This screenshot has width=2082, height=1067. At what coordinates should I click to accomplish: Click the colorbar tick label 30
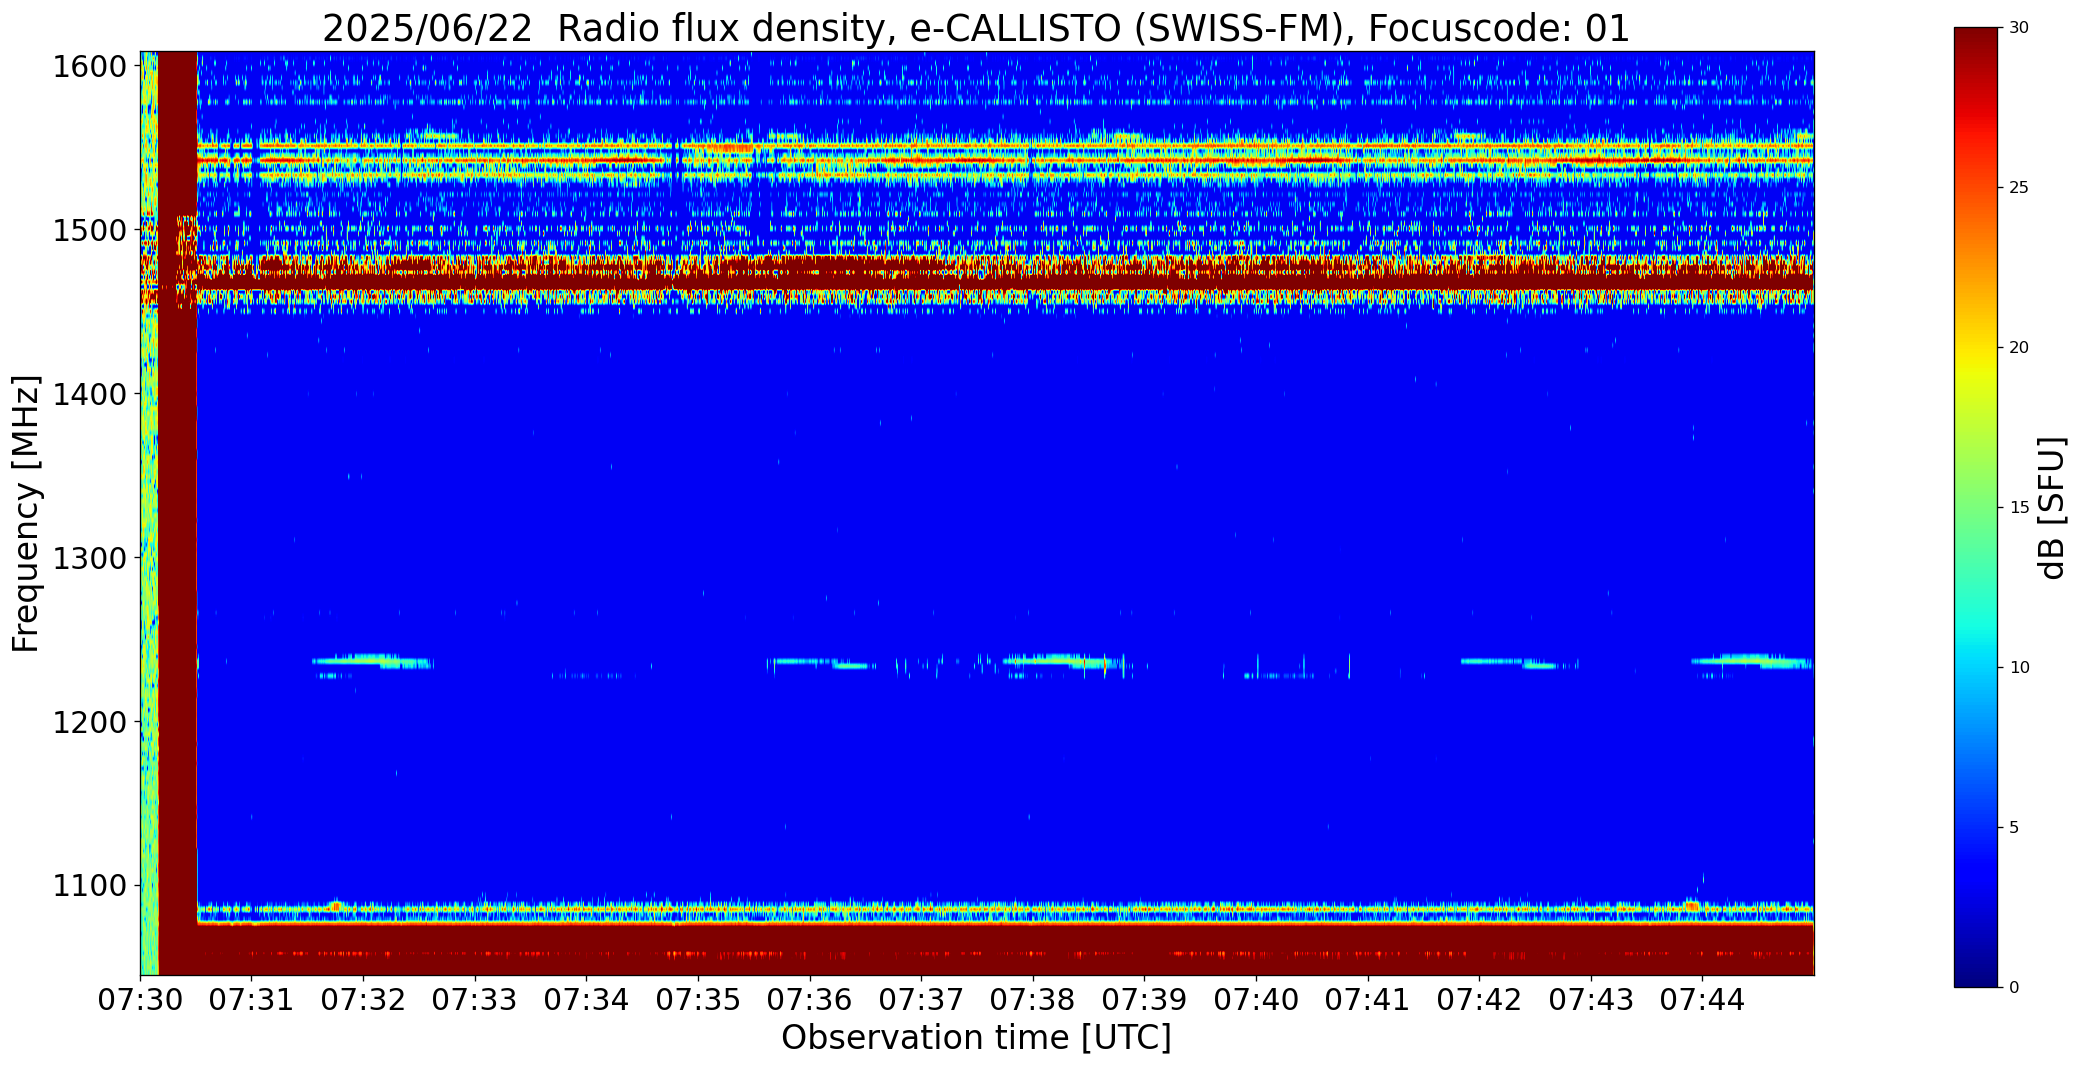(2019, 28)
